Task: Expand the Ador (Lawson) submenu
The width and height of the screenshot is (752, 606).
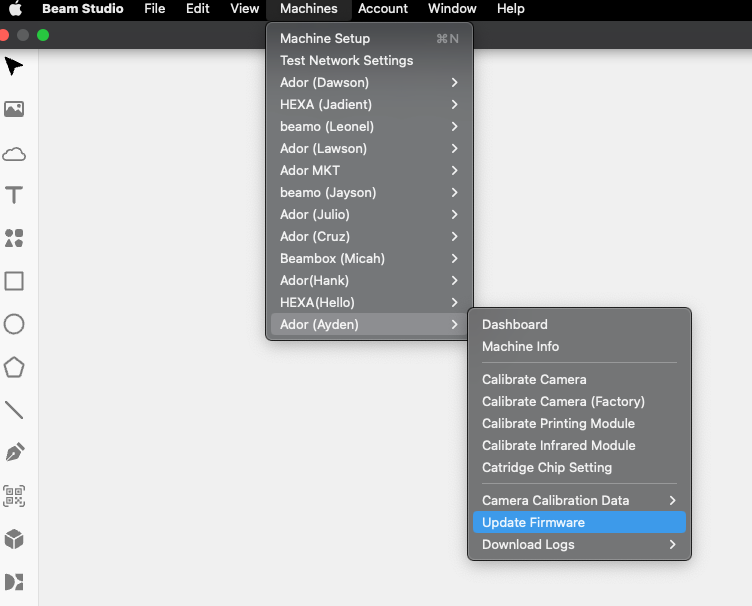Action: [369, 149]
